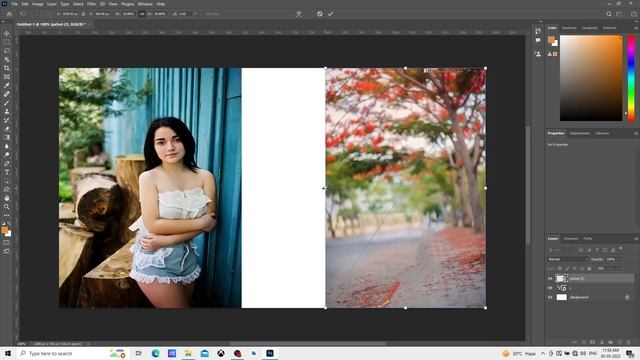
Task: Hide the top selected layer's eye
Action: (550, 278)
